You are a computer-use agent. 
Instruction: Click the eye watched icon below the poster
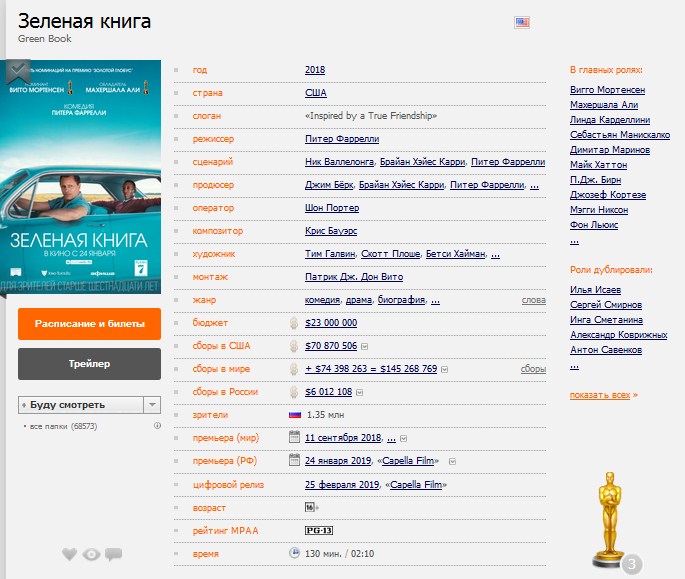(91, 555)
